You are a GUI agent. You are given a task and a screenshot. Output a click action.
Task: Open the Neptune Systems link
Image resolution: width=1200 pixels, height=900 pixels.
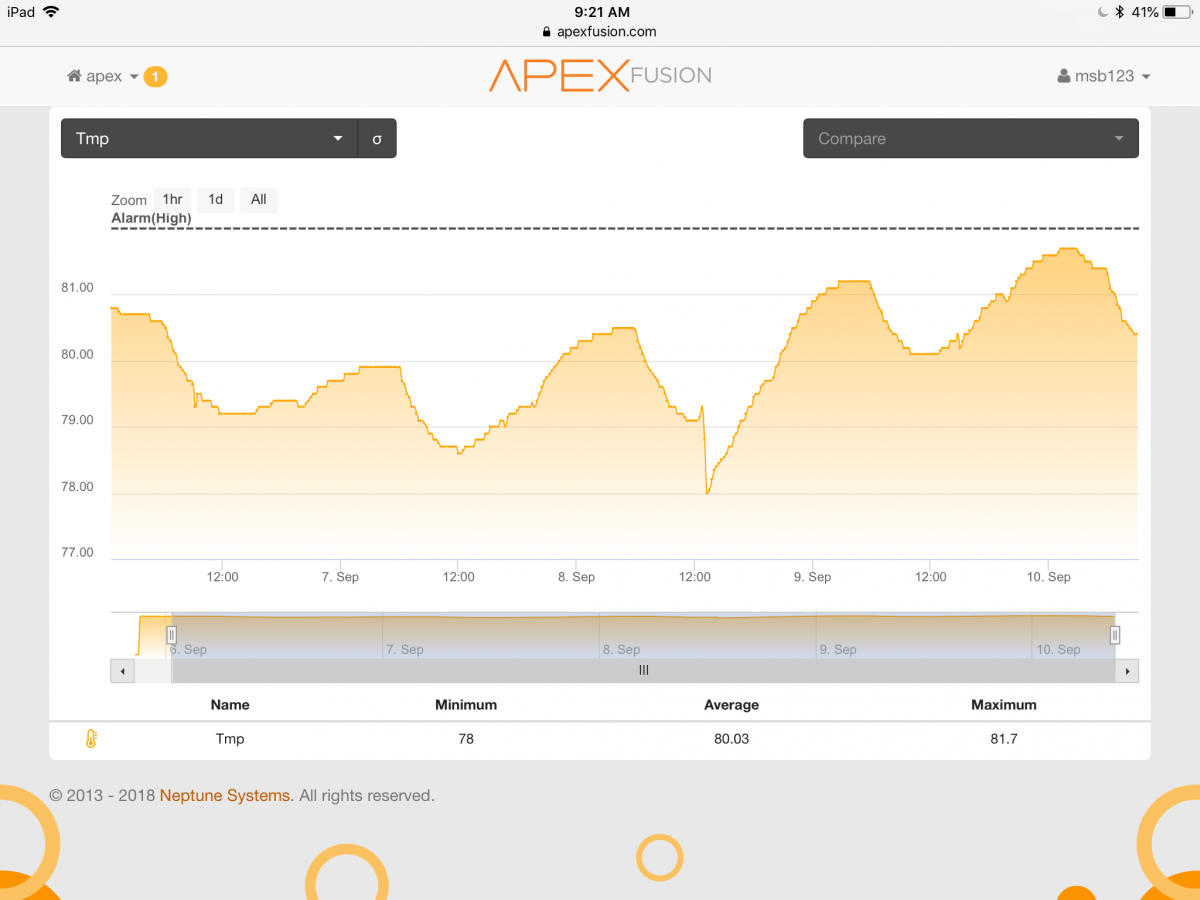[x=225, y=796]
